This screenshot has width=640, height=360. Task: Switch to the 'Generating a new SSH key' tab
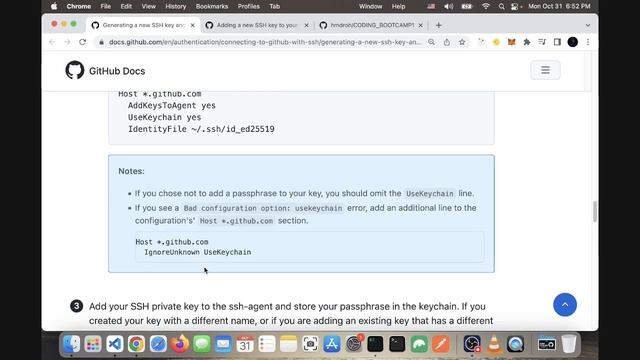pyautogui.click(x=143, y=25)
